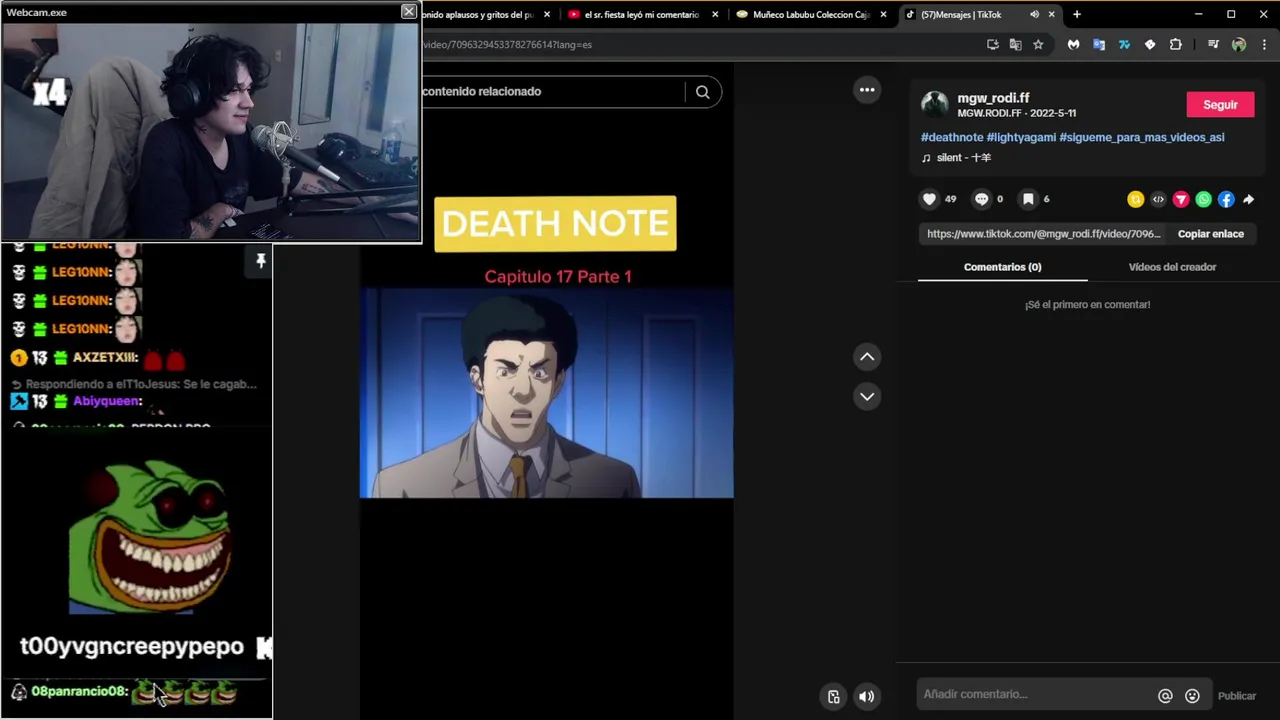Image resolution: width=1280 pixels, height=720 pixels.
Task: Click the creepy pepe emote image
Action: coord(150,537)
